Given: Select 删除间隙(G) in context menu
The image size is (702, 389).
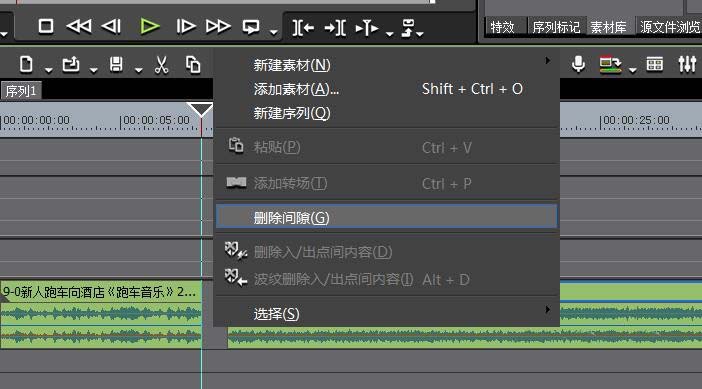Looking at the screenshot, I should 387,217.
